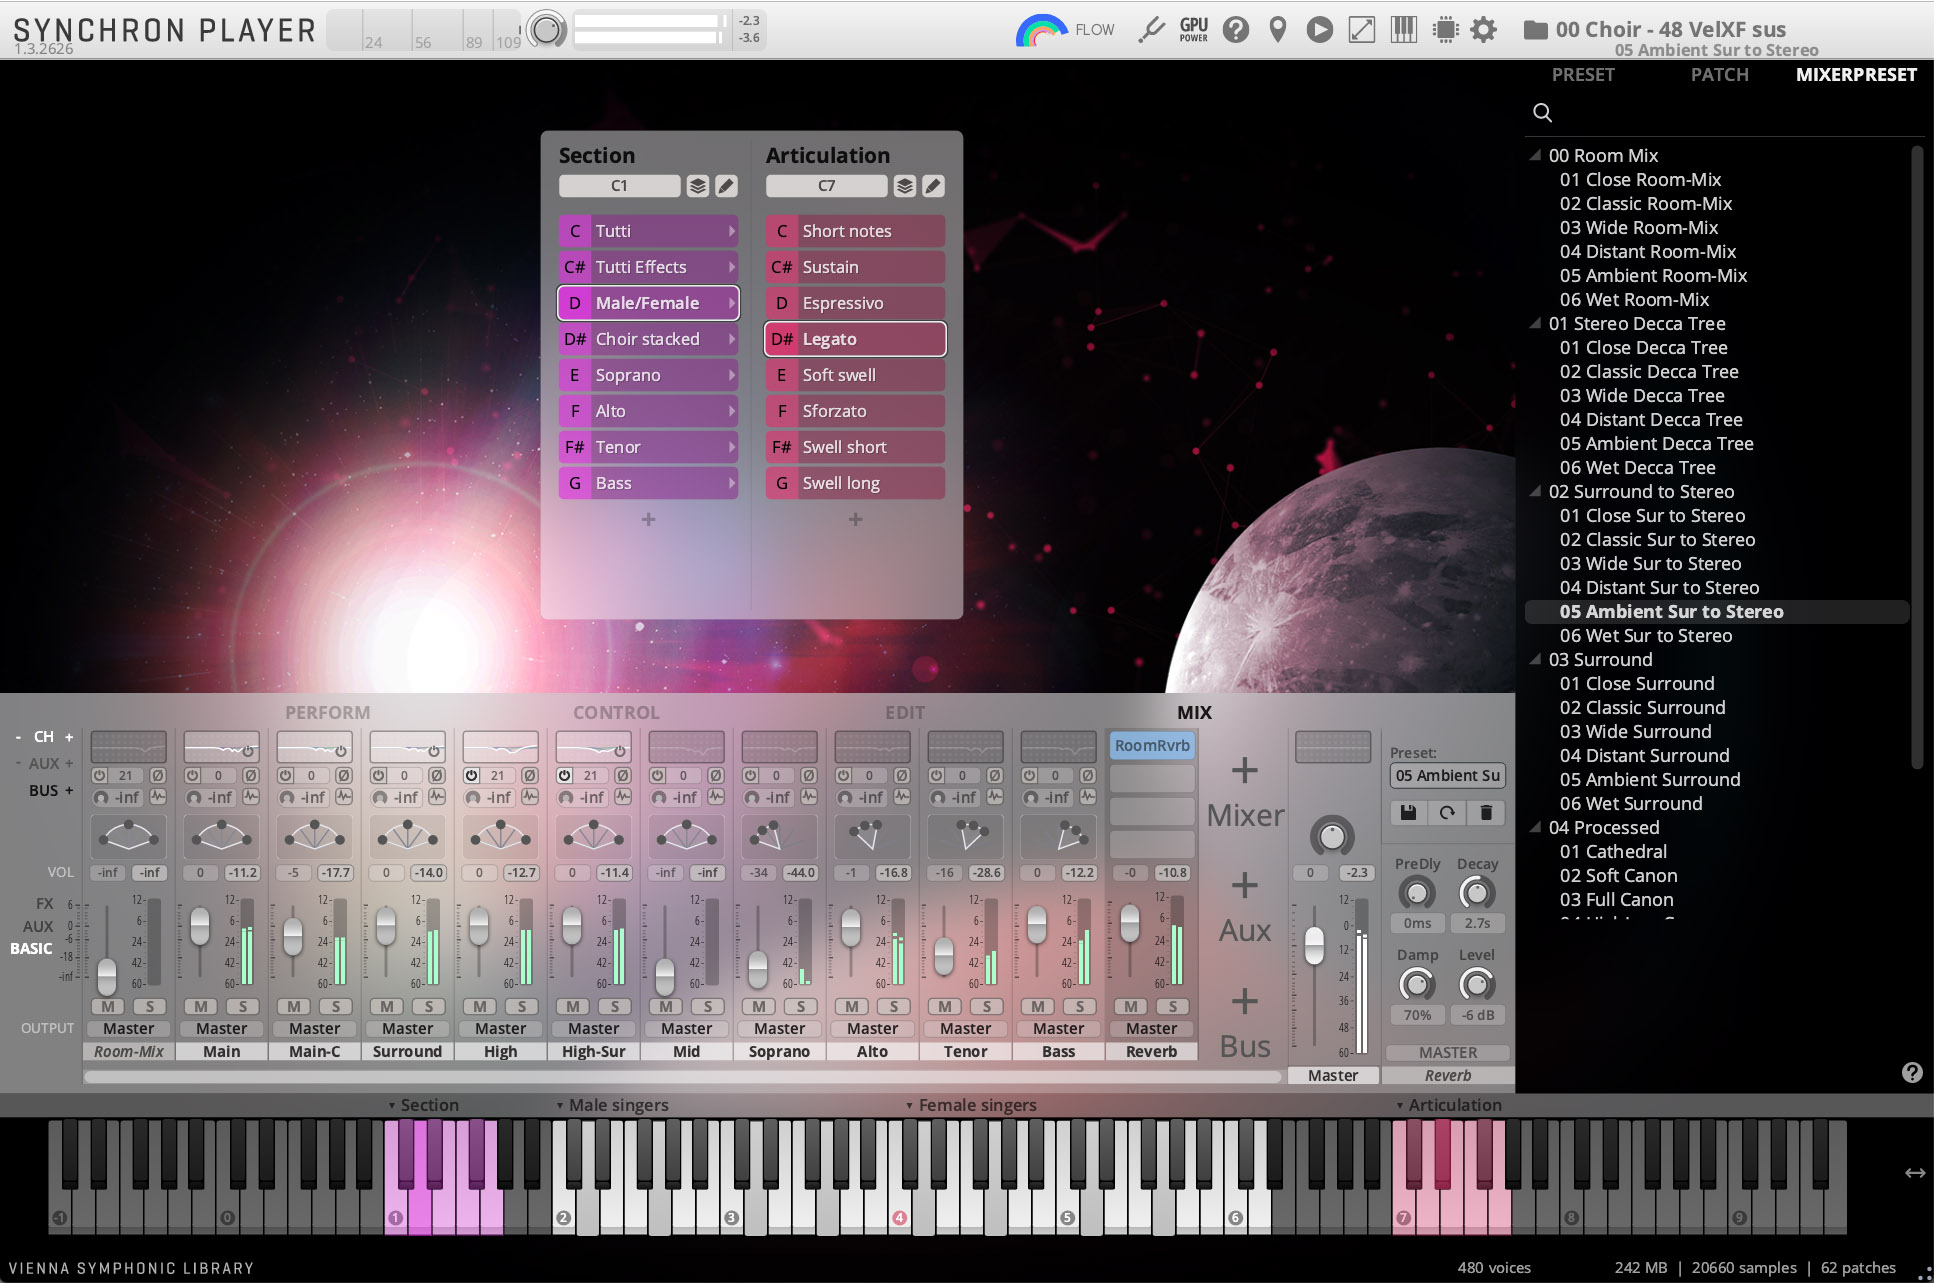Viewport: 1934px width, 1283px height.
Task: Collapse the 02 Surround to Stereo folder
Action: 1535,492
